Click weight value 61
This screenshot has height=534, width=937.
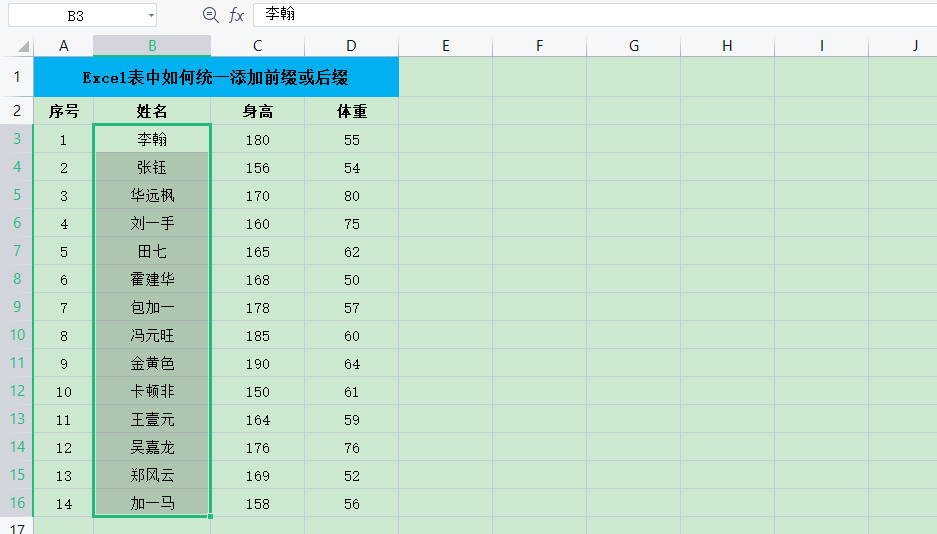point(351,392)
